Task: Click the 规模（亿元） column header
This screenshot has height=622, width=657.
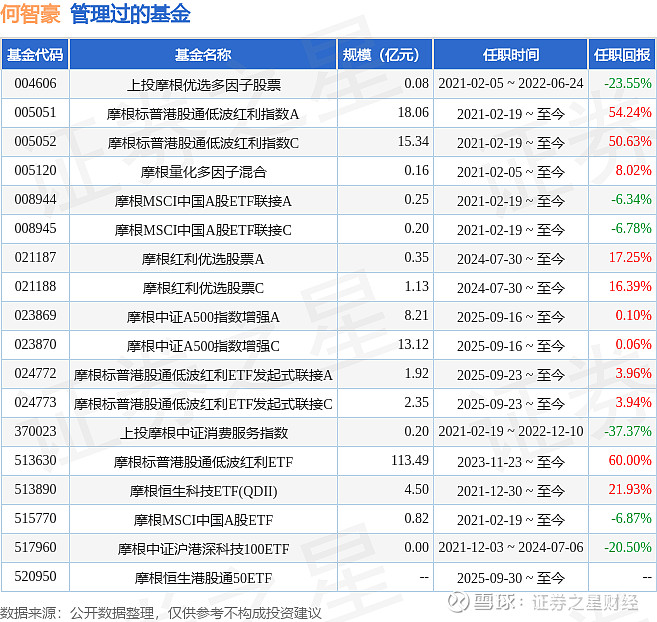Action: (x=385, y=54)
